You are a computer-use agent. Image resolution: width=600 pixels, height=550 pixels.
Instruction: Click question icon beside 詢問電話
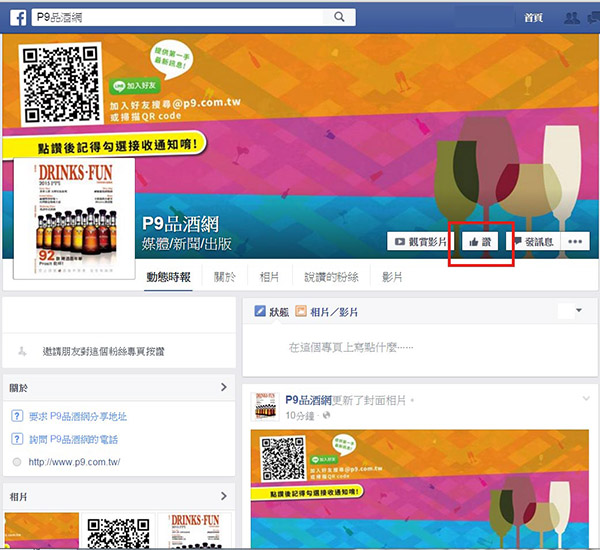tap(17, 439)
